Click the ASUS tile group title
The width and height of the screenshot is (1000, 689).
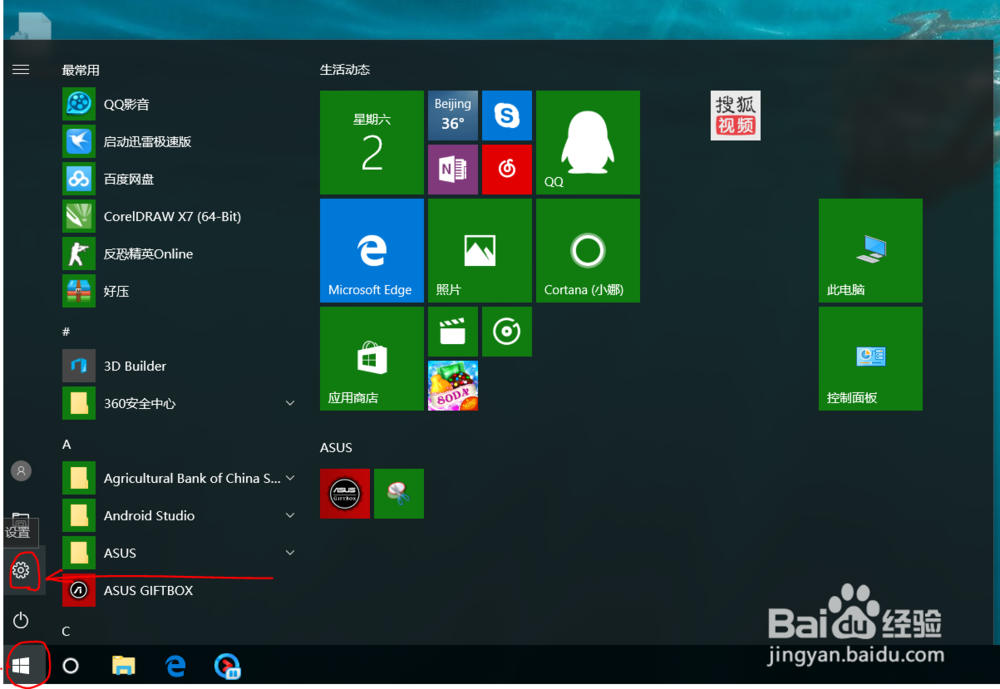pyautogui.click(x=336, y=447)
